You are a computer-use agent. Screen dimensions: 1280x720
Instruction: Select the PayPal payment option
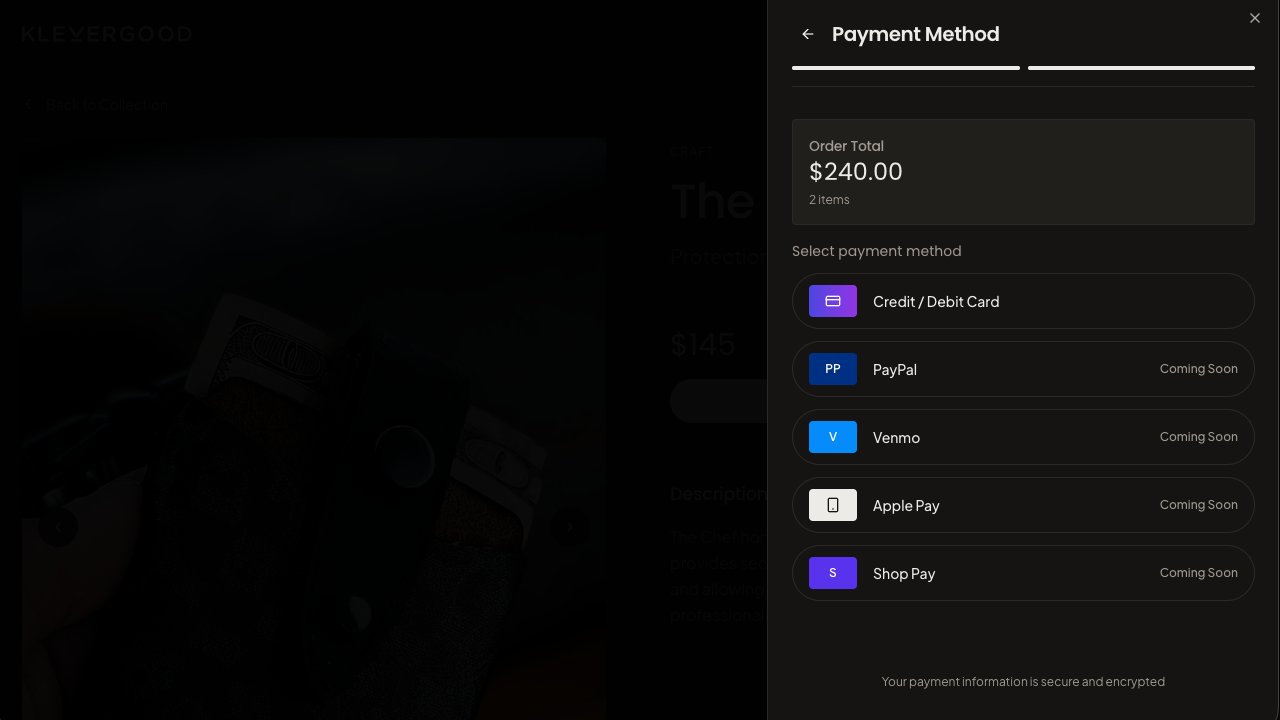click(x=1023, y=369)
